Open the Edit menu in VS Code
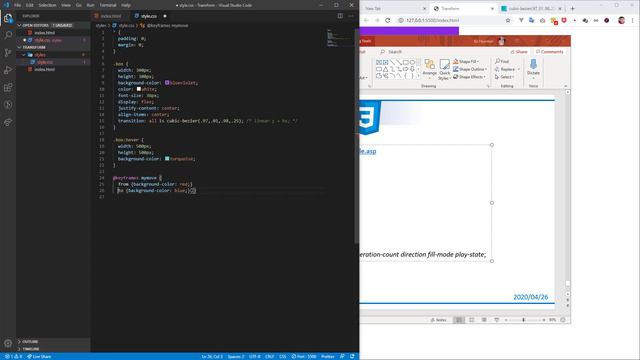 pyautogui.click(x=29, y=5)
